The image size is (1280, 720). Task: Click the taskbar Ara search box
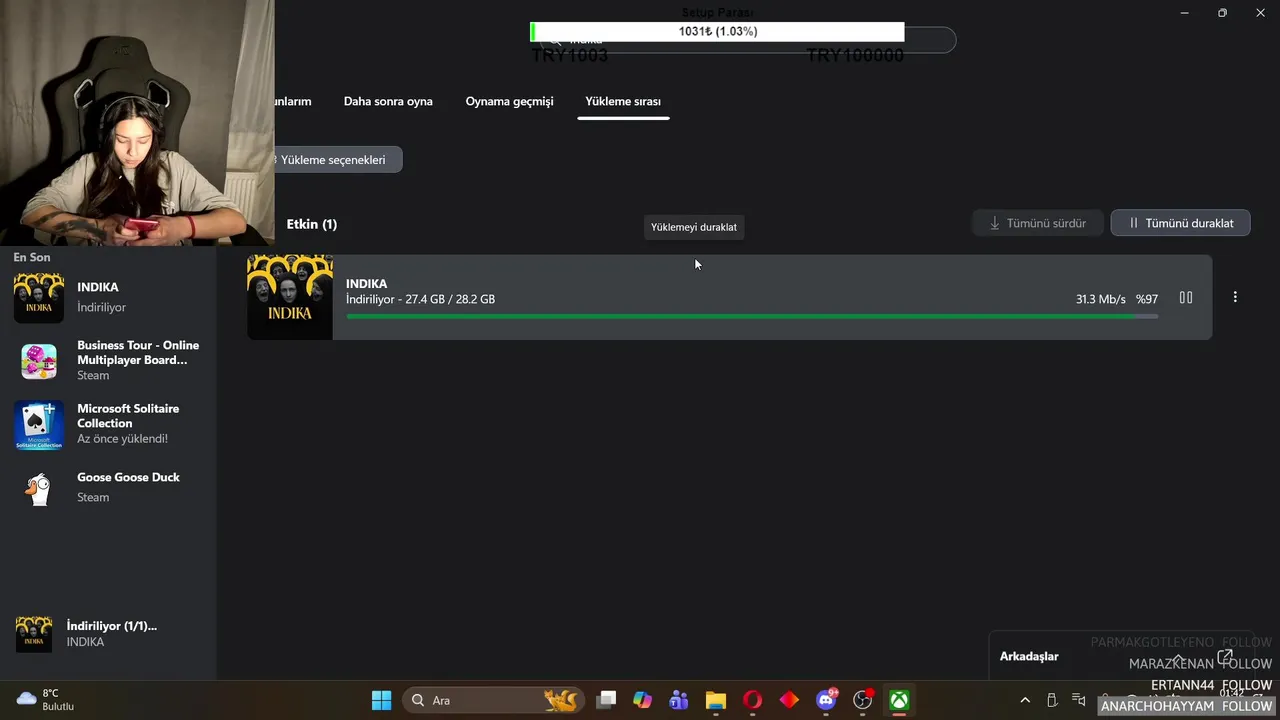pyautogui.click(x=493, y=700)
